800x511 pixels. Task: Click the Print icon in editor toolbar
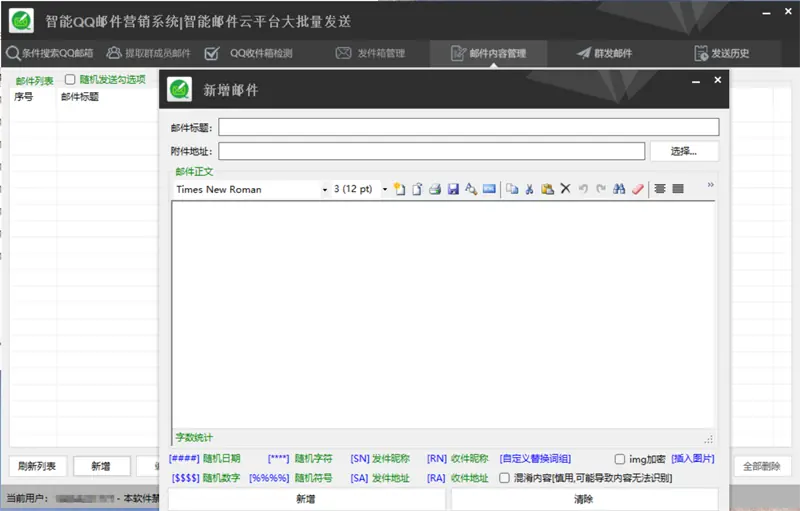pyautogui.click(x=435, y=189)
